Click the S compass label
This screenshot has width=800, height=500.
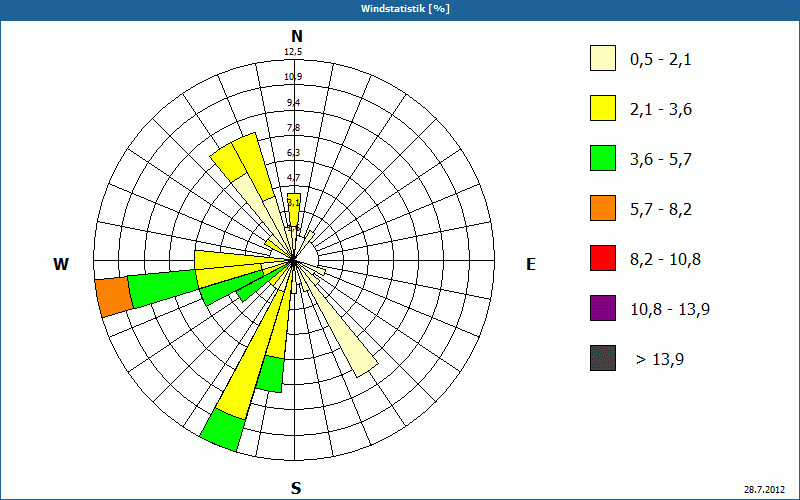click(296, 488)
